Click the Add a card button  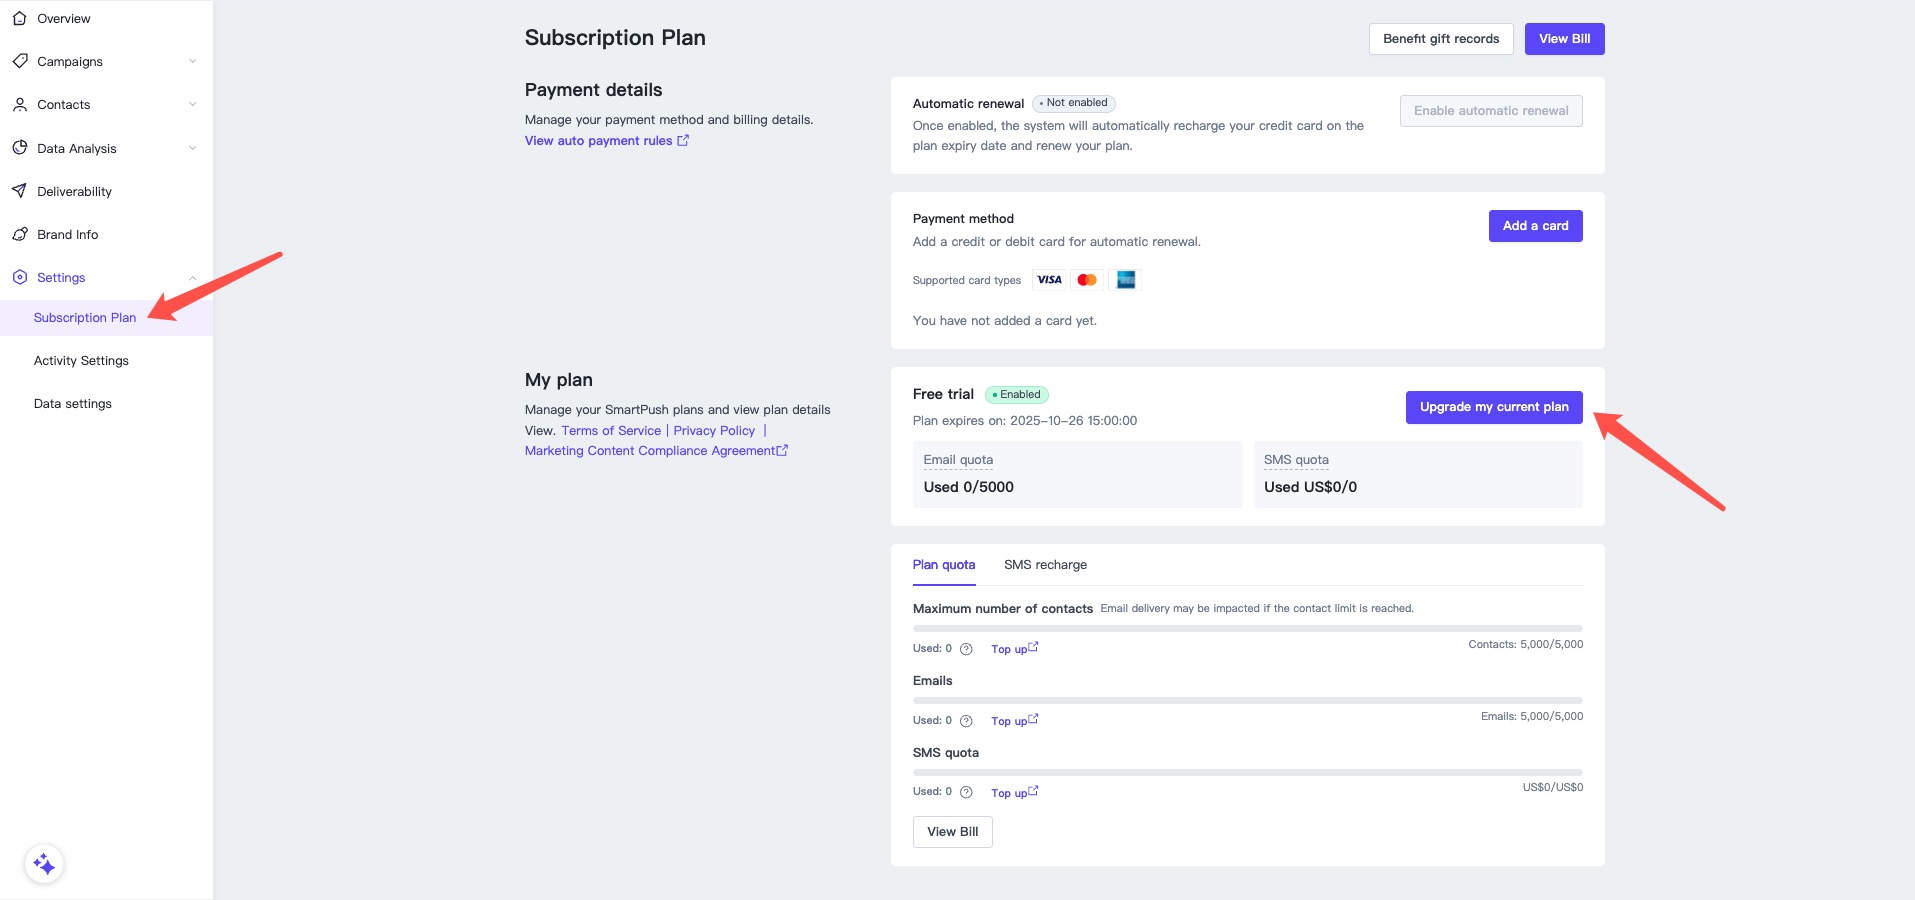click(x=1535, y=226)
